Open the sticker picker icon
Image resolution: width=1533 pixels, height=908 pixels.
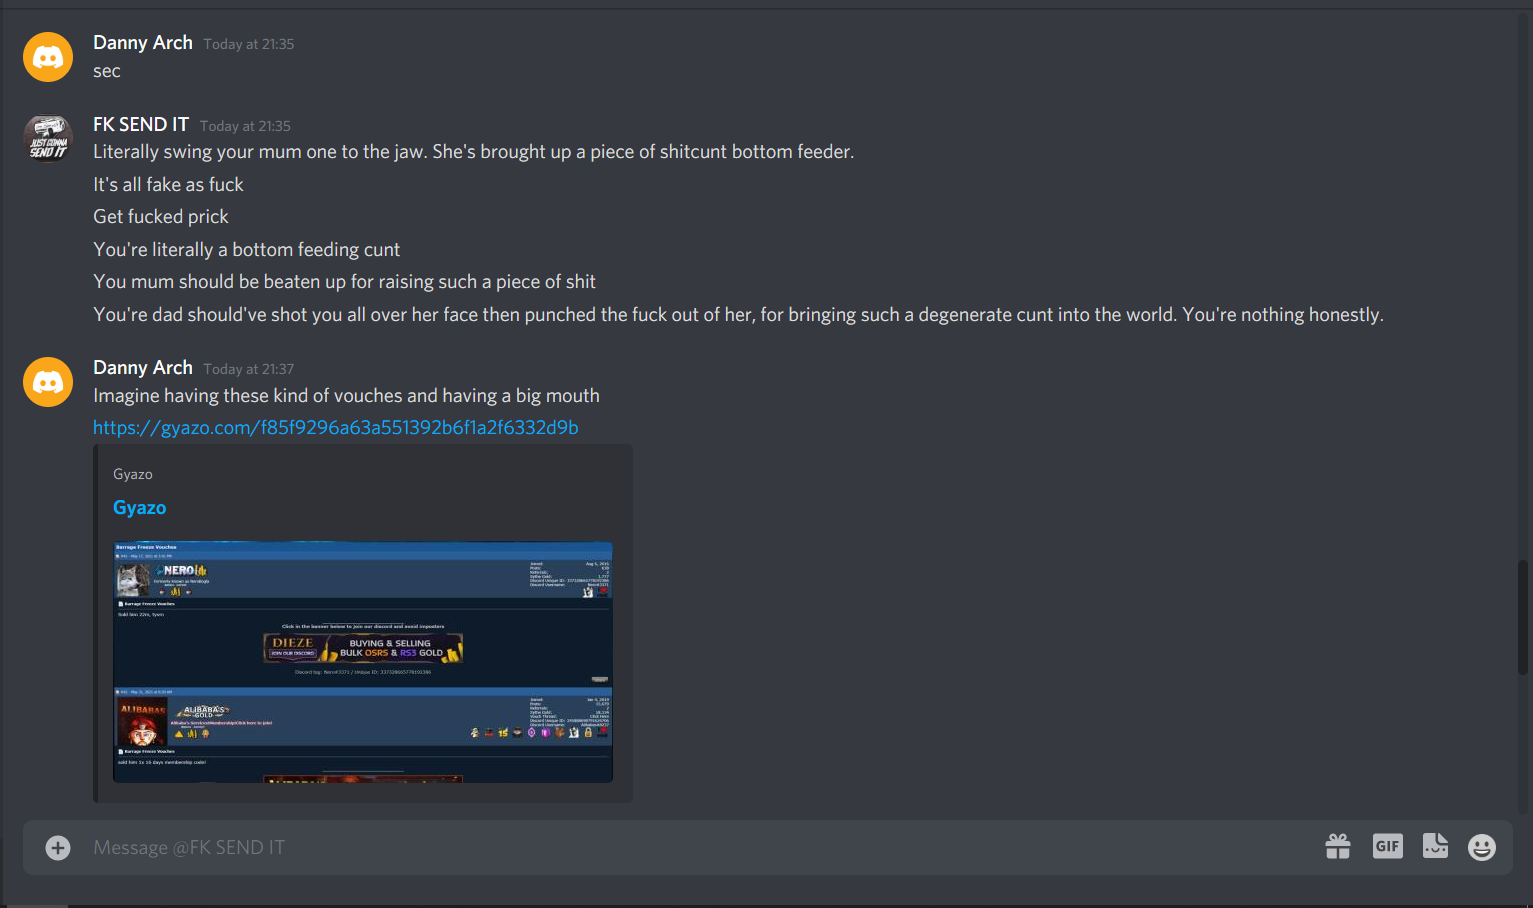1435,847
